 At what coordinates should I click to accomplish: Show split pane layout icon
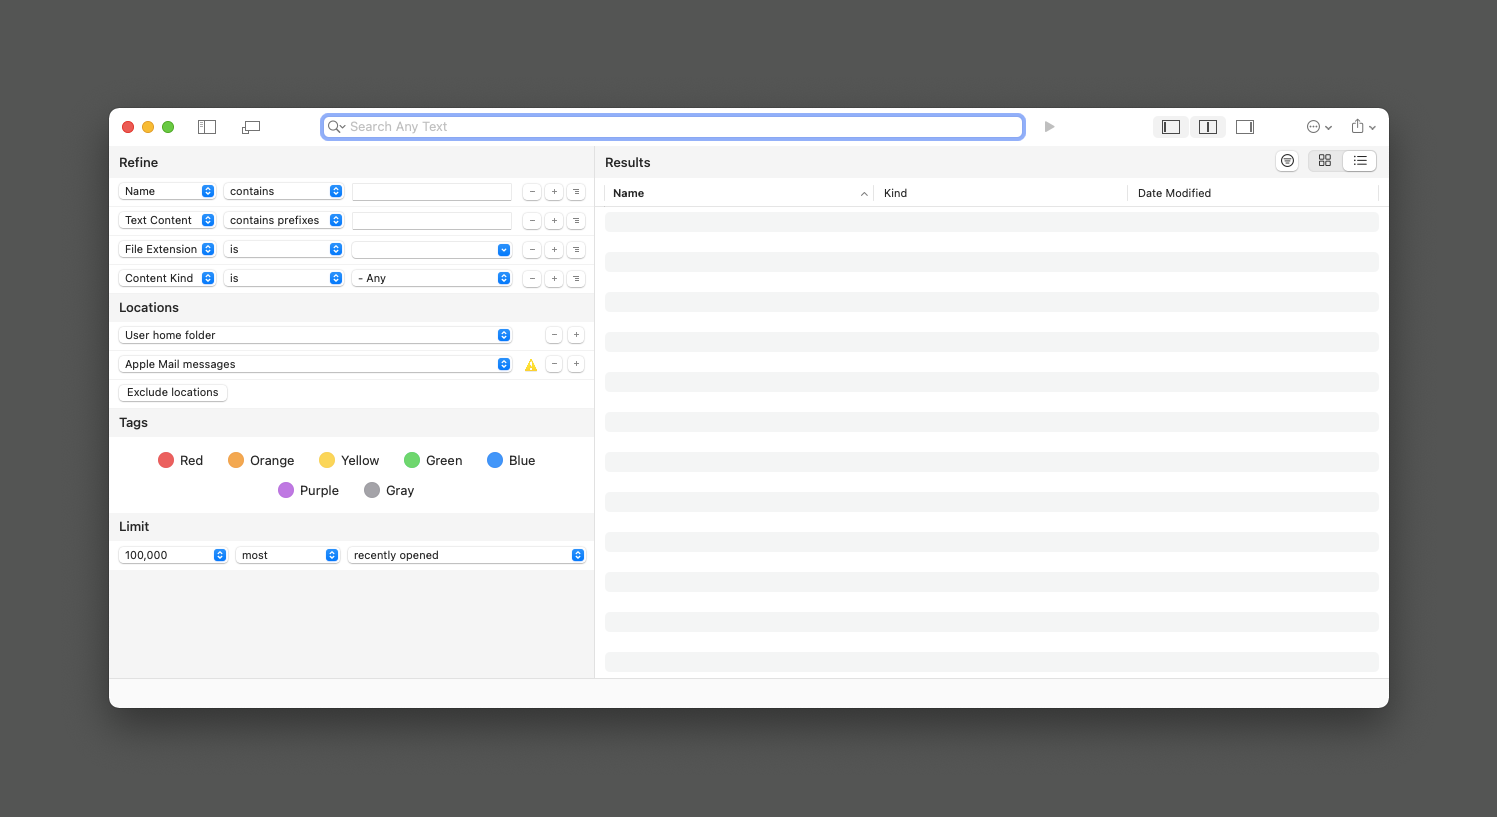pyautogui.click(x=1208, y=127)
